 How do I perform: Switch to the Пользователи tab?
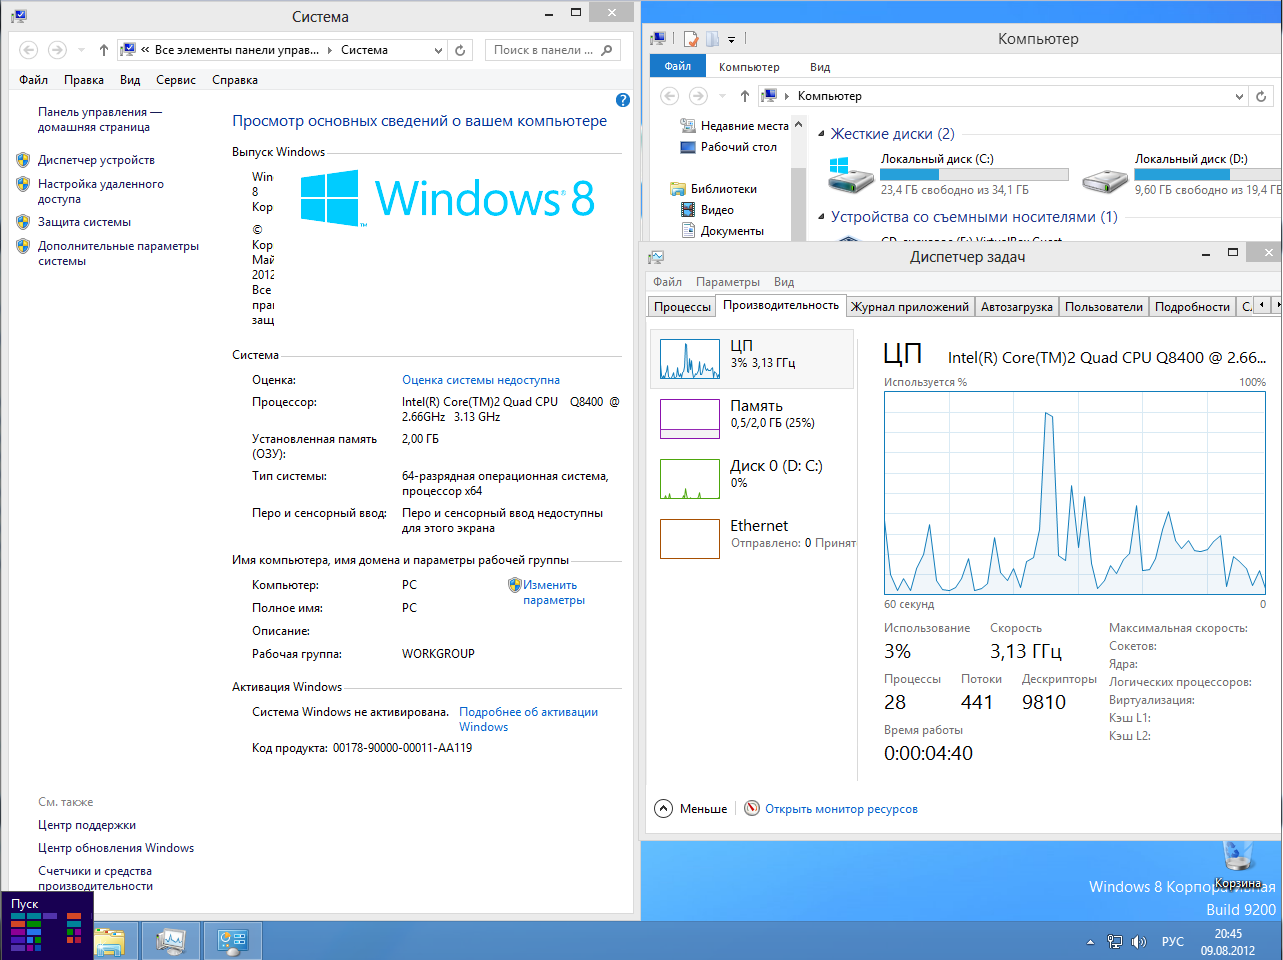point(1104,307)
